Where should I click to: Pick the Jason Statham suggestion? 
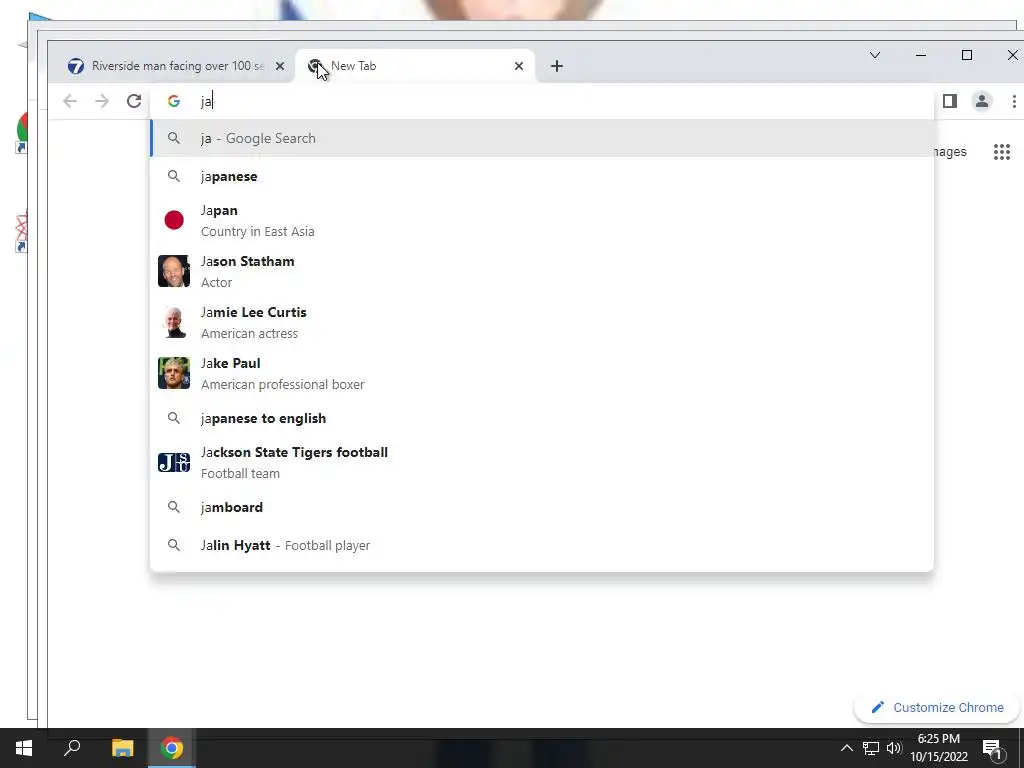click(x=542, y=272)
